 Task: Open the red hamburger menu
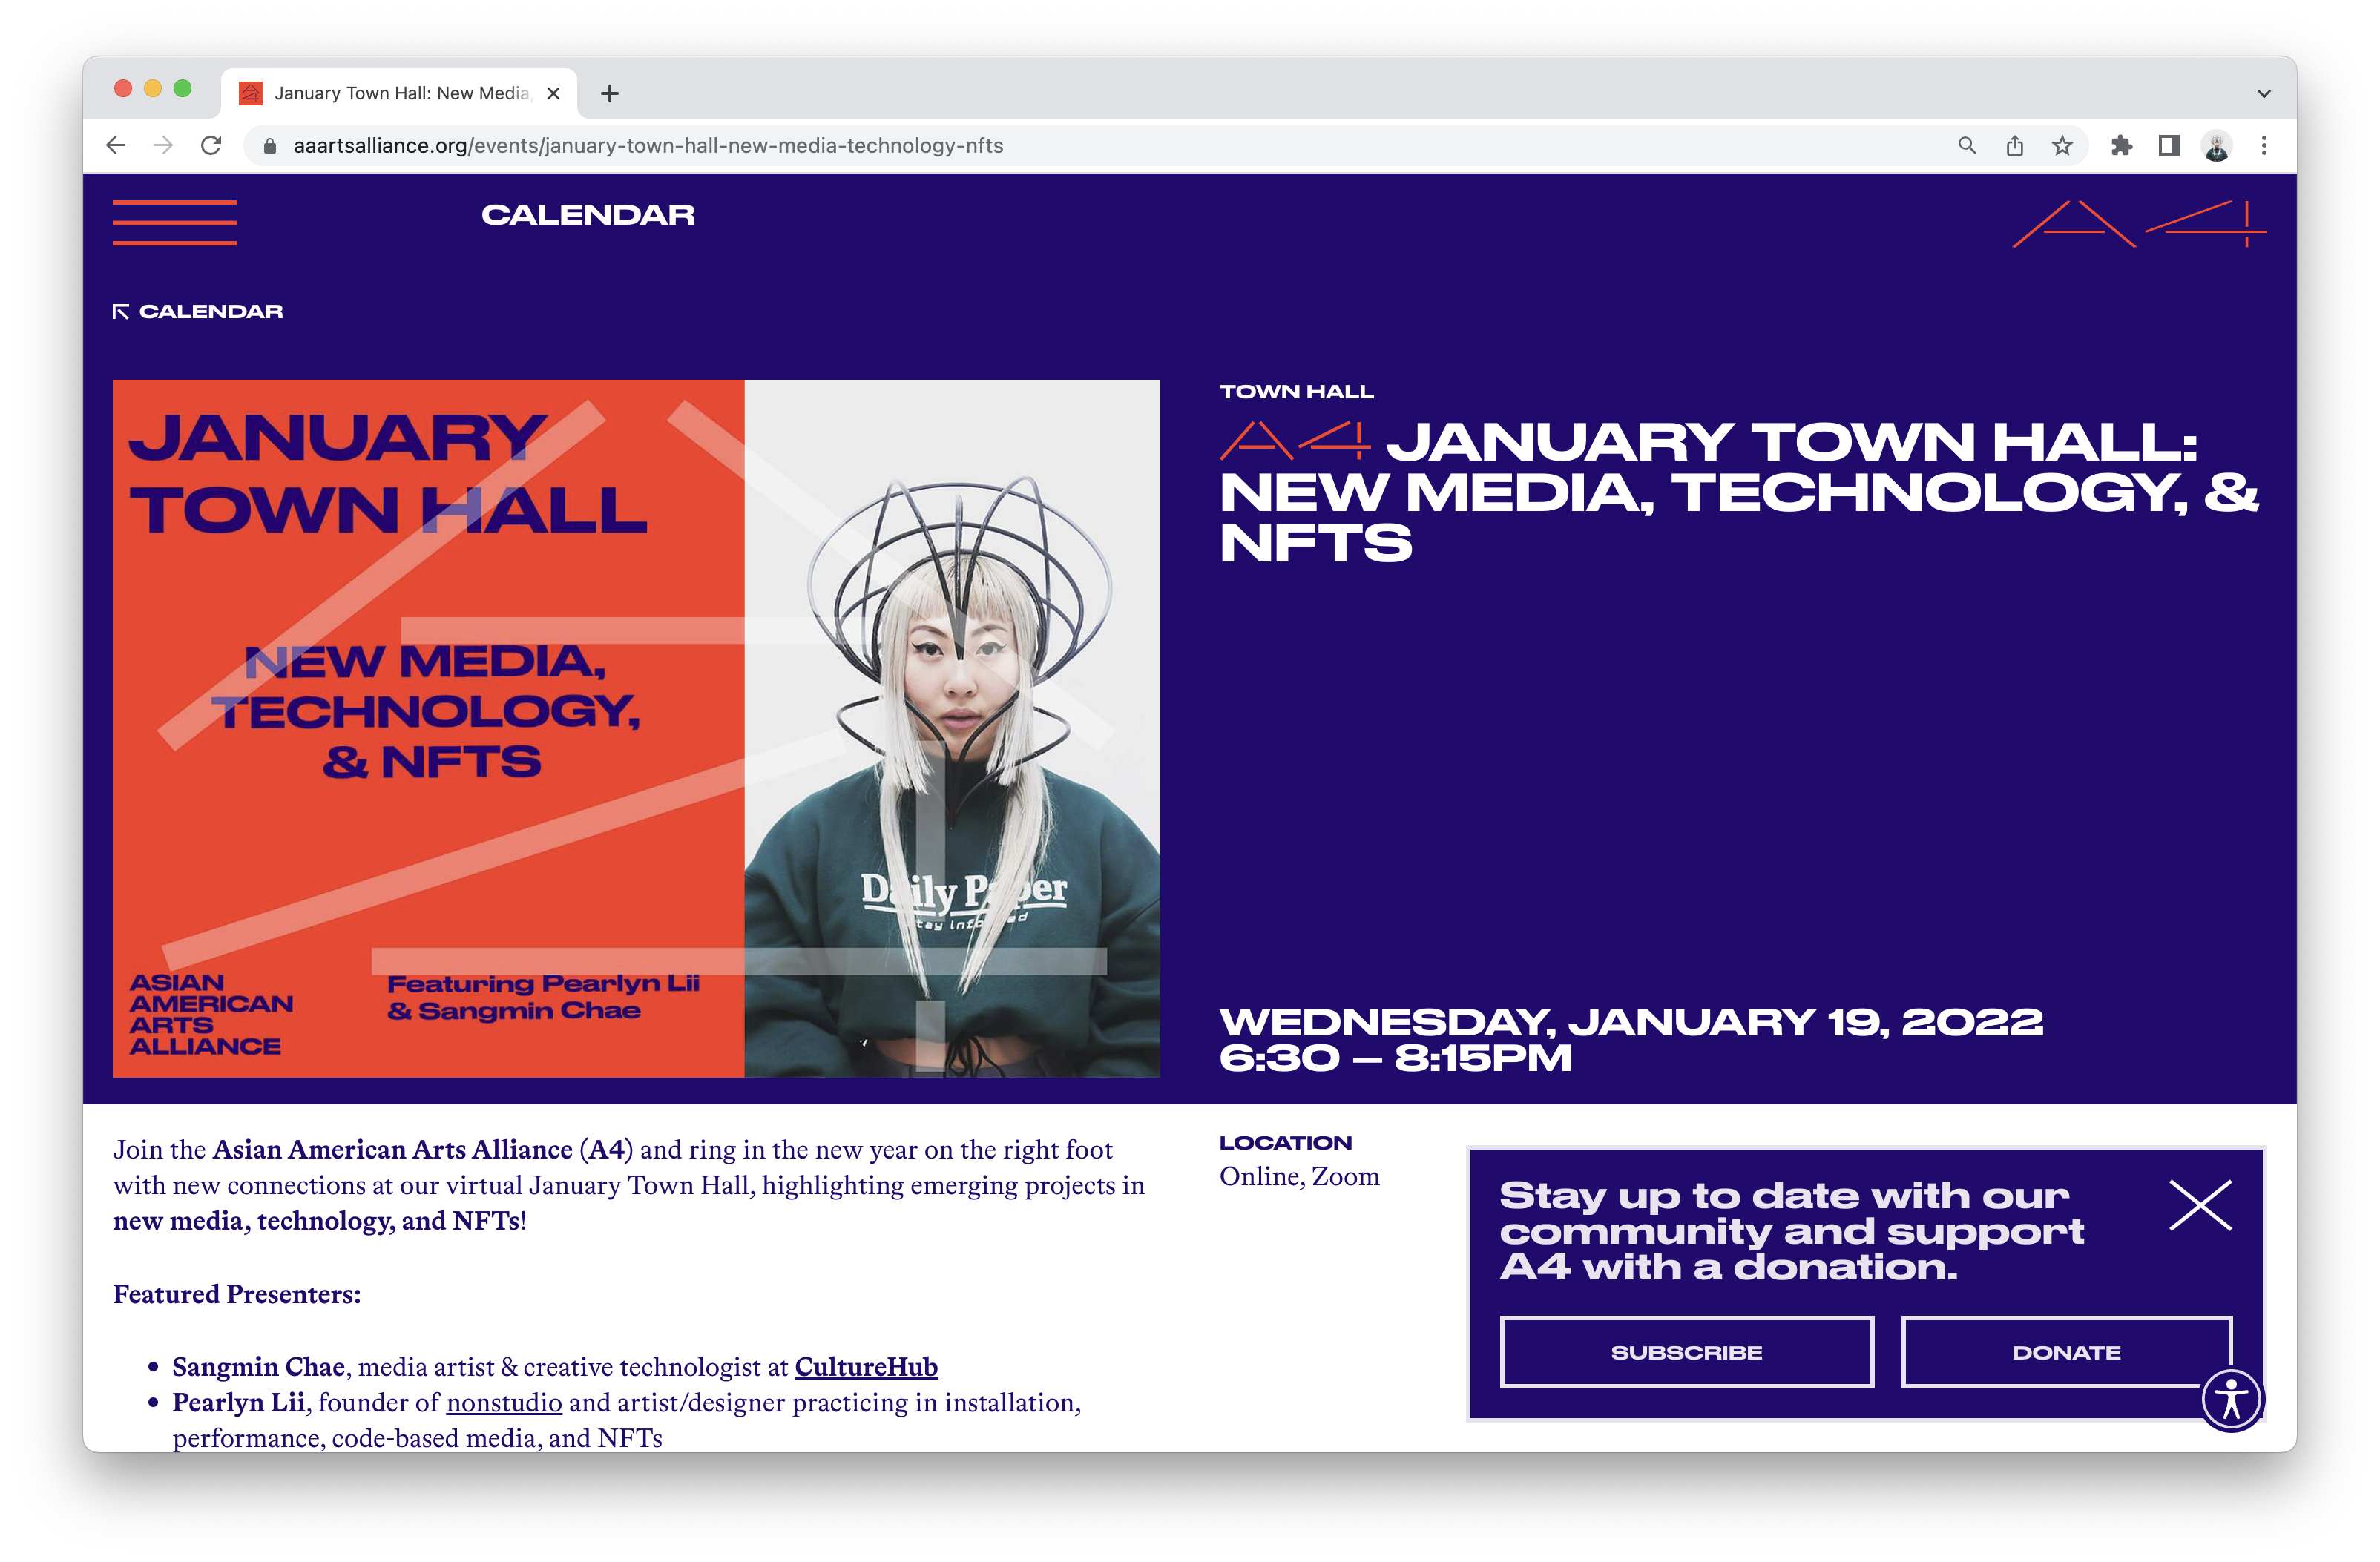click(x=174, y=222)
